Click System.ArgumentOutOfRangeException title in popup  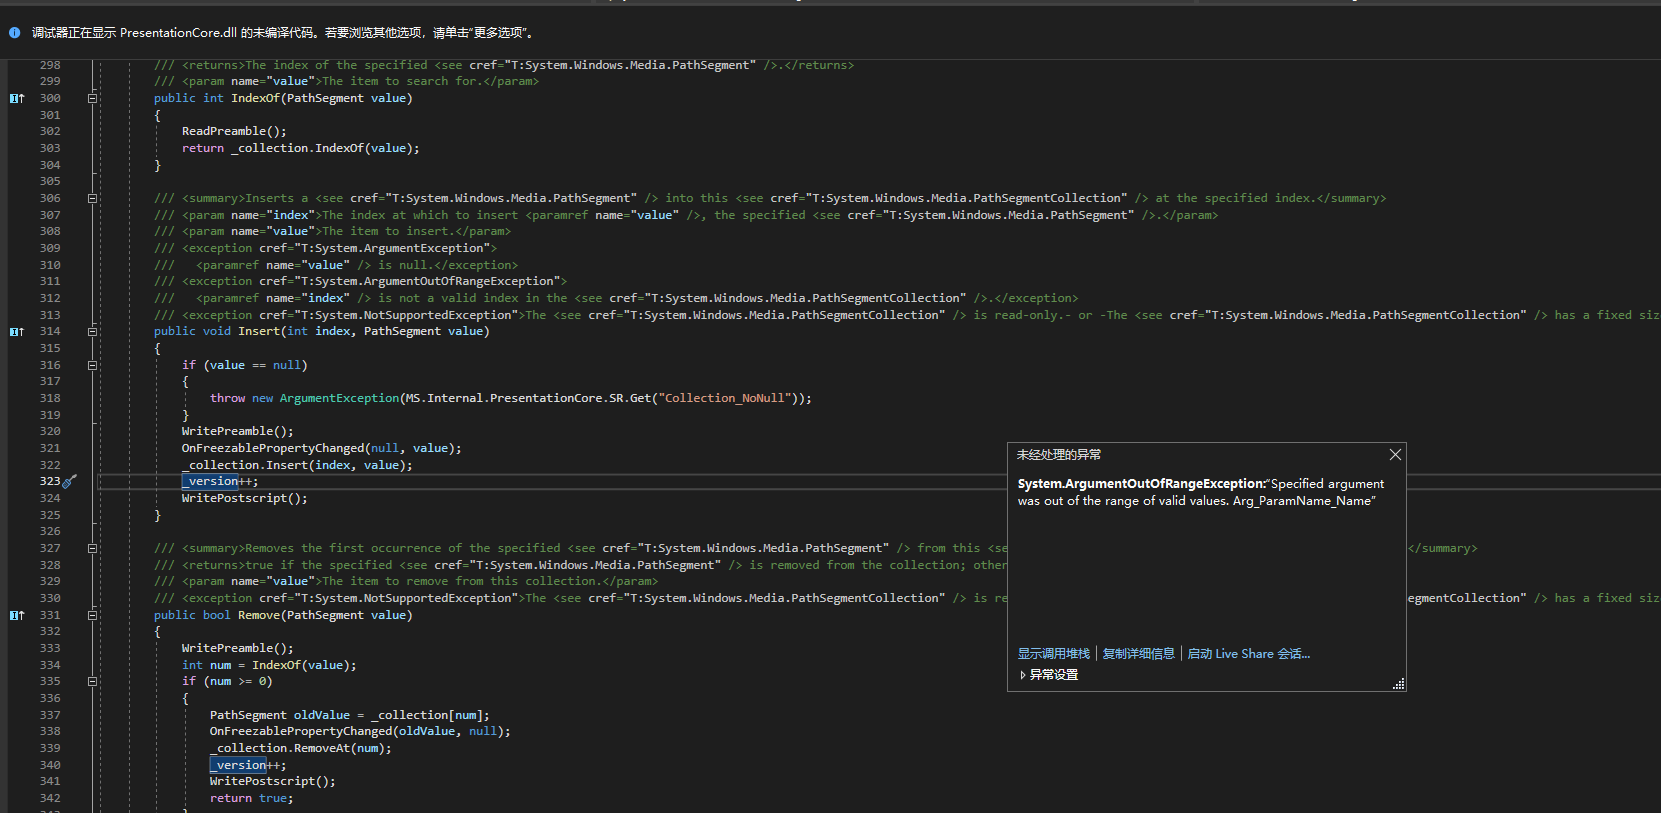[x=1141, y=484]
